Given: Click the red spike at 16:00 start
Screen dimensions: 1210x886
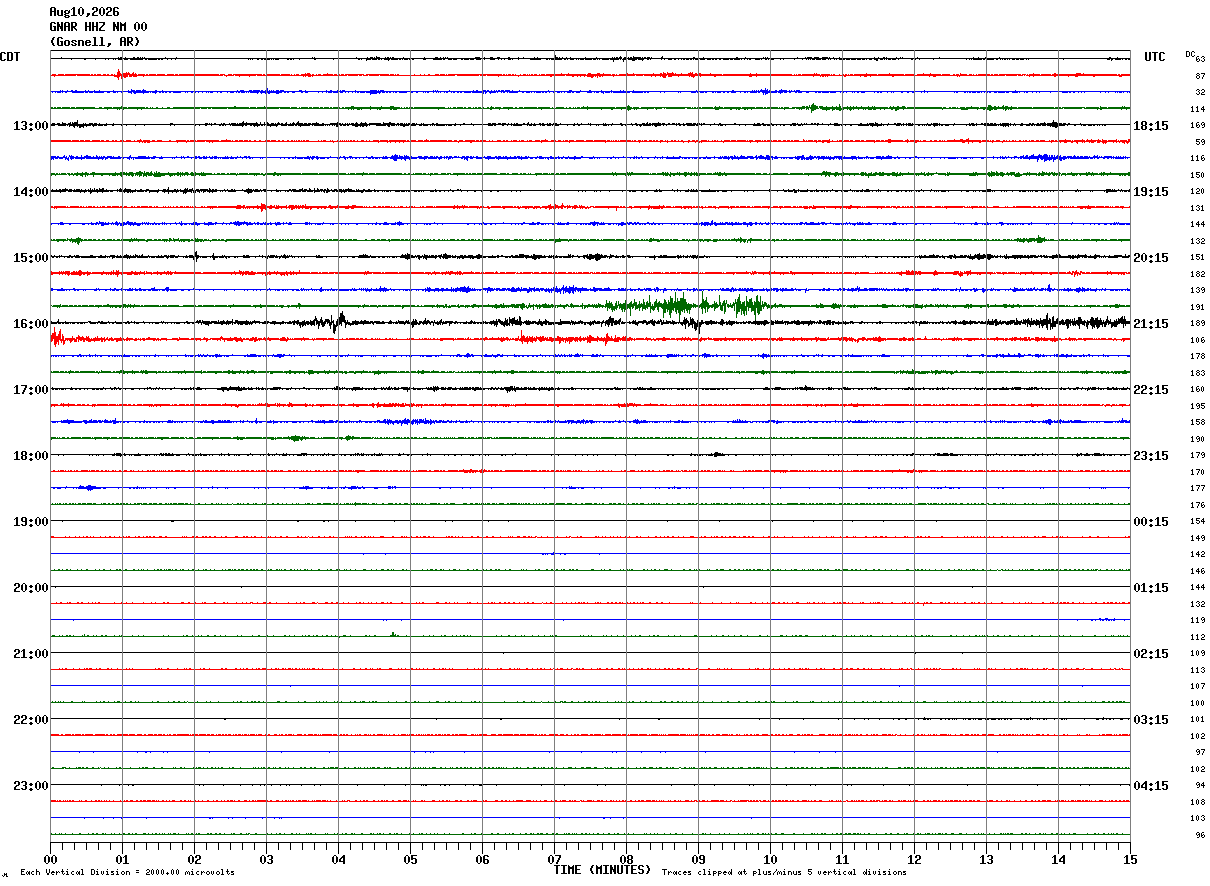Looking at the screenshot, I should (x=57, y=338).
